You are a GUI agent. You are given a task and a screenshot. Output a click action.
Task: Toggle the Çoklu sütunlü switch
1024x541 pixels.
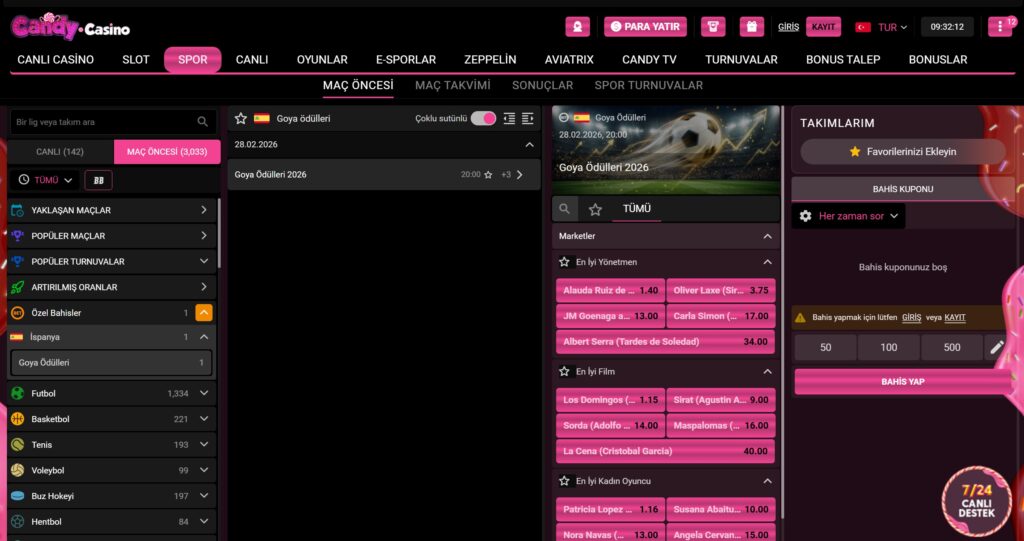pos(483,118)
